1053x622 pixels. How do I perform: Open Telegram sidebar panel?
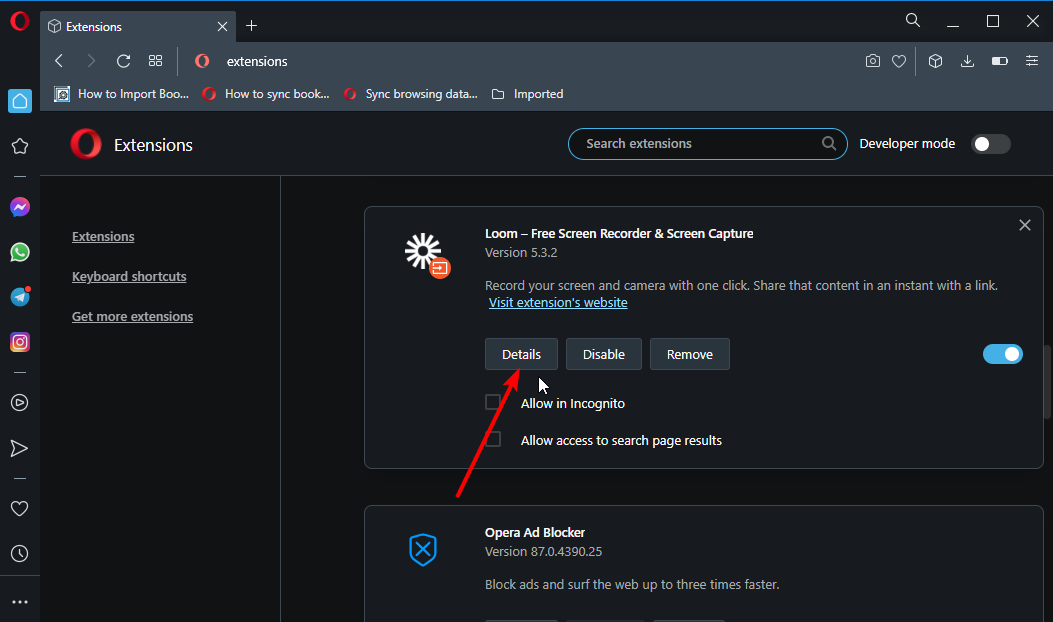click(x=19, y=297)
